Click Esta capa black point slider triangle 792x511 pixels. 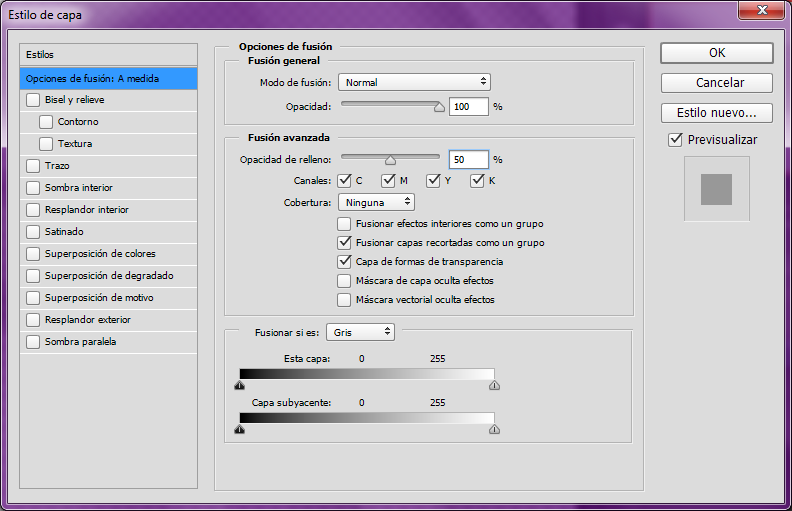click(239, 385)
